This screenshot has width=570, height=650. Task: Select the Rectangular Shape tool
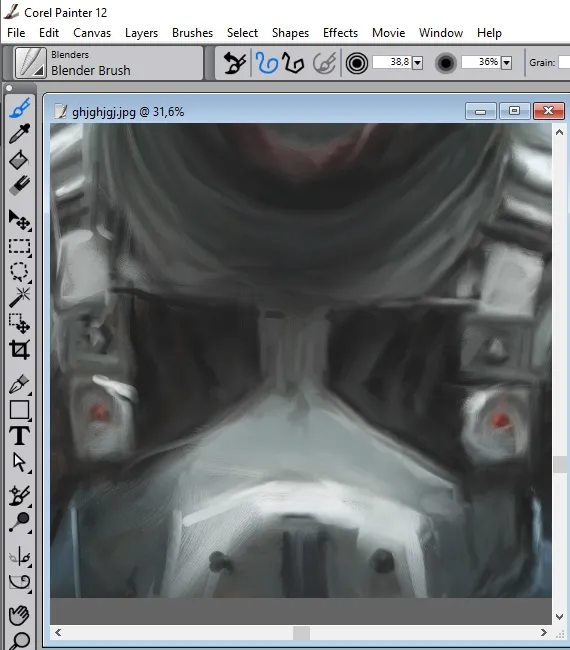[19, 410]
